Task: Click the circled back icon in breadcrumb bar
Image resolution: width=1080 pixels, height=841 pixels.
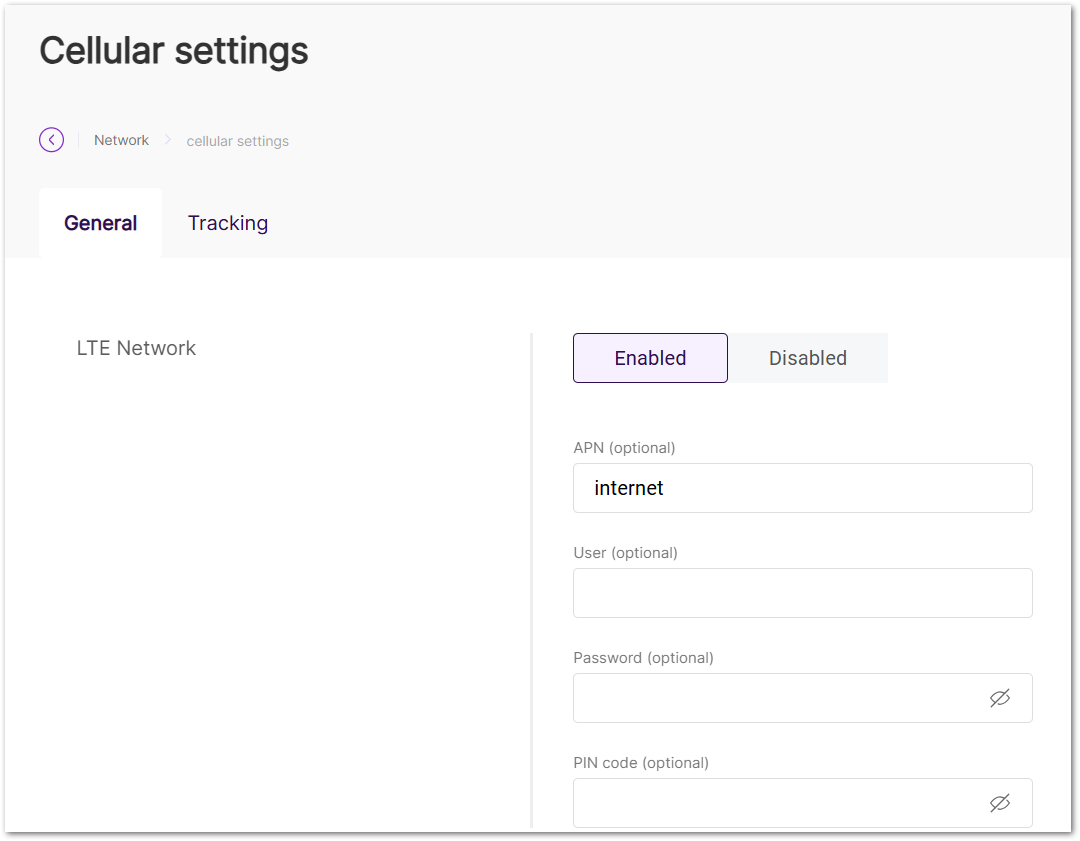Action: (x=51, y=140)
